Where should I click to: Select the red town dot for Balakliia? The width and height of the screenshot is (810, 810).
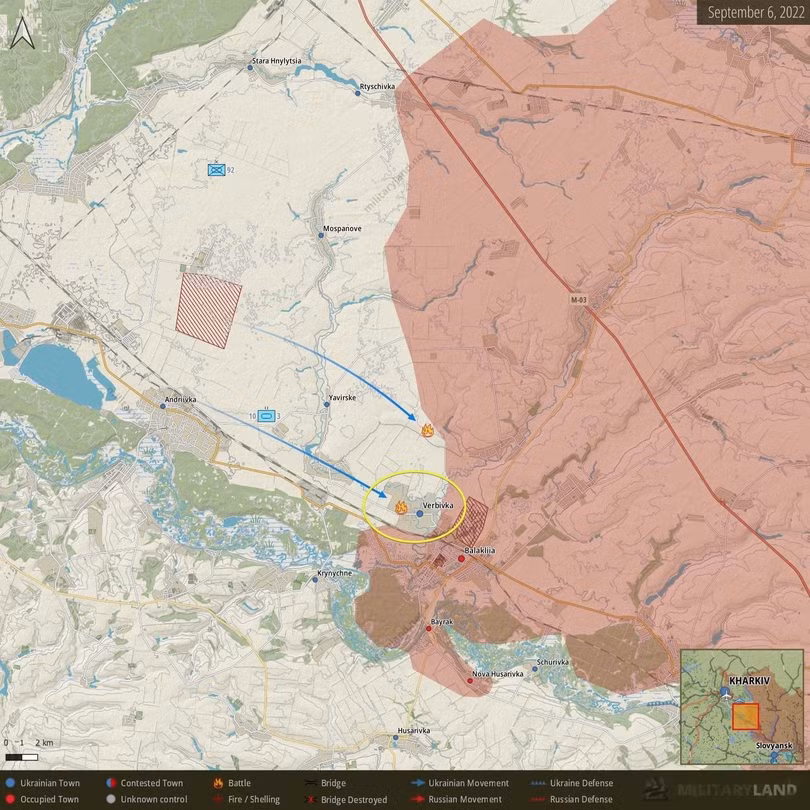[461, 558]
